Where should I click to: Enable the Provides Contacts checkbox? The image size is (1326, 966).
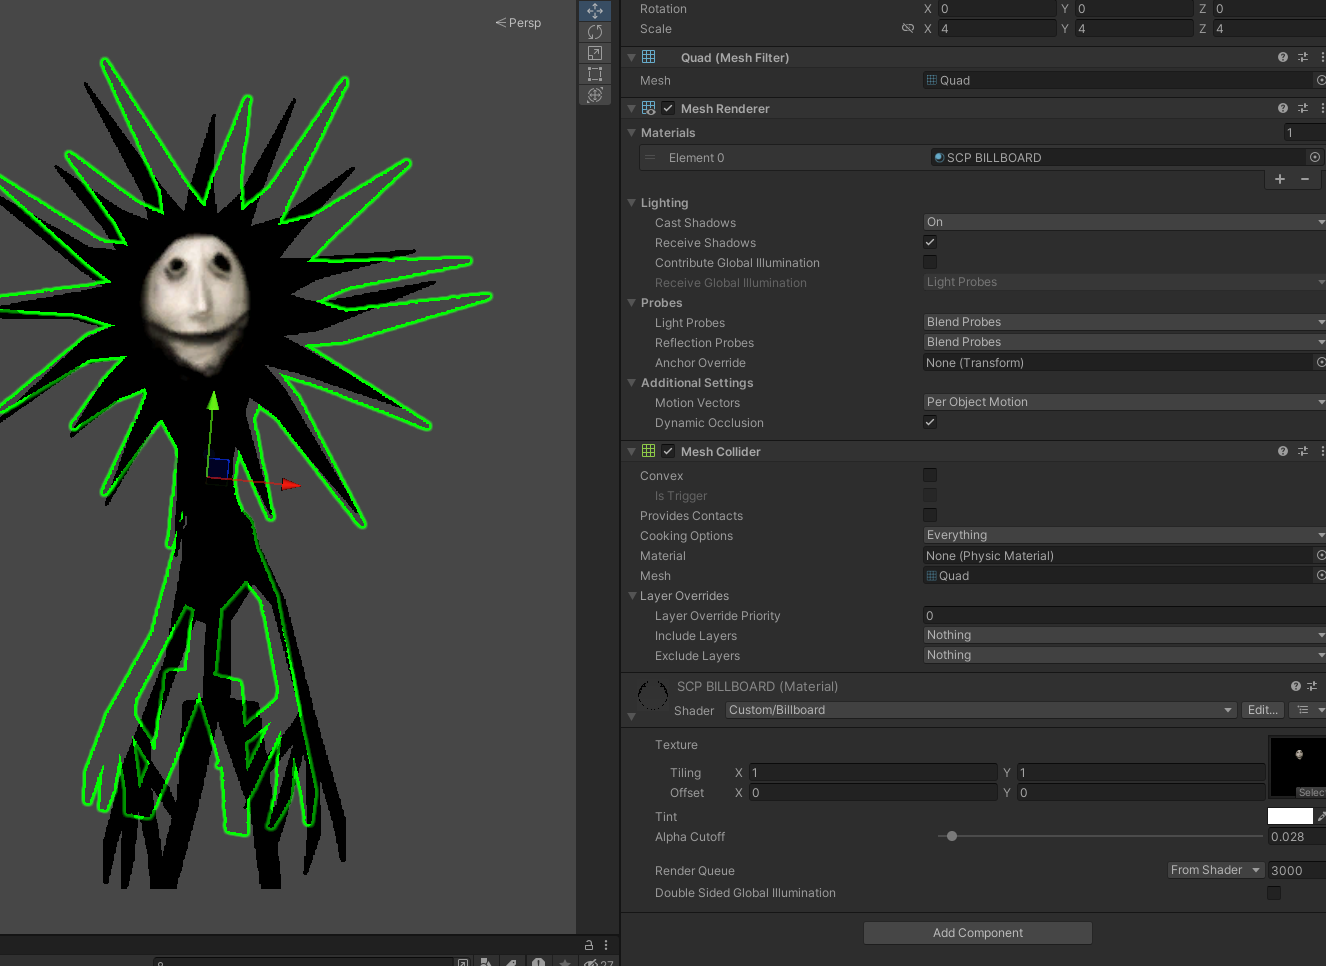(930, 515)
